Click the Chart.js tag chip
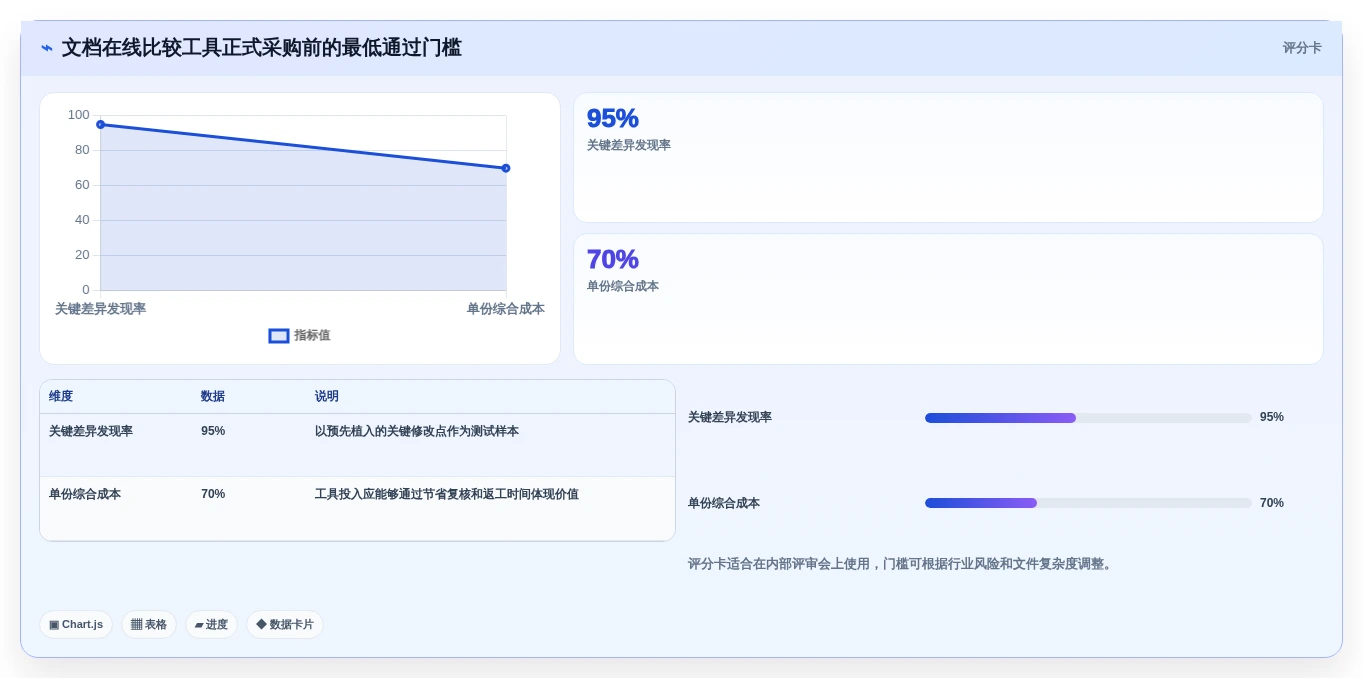1363x678 pixels. coord(76,624)
